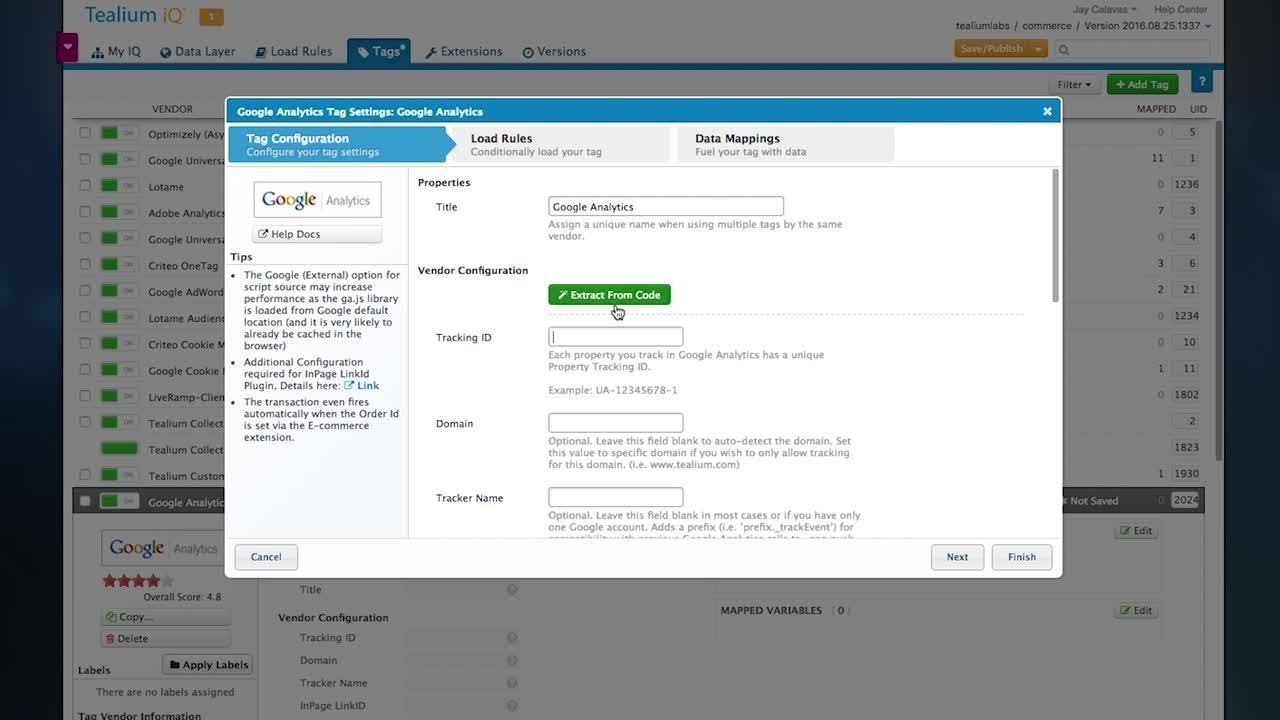Toggle the Optimizely tag on/off switch
Viewport: 1280px width, 720px height.
[x=119, y=133]
